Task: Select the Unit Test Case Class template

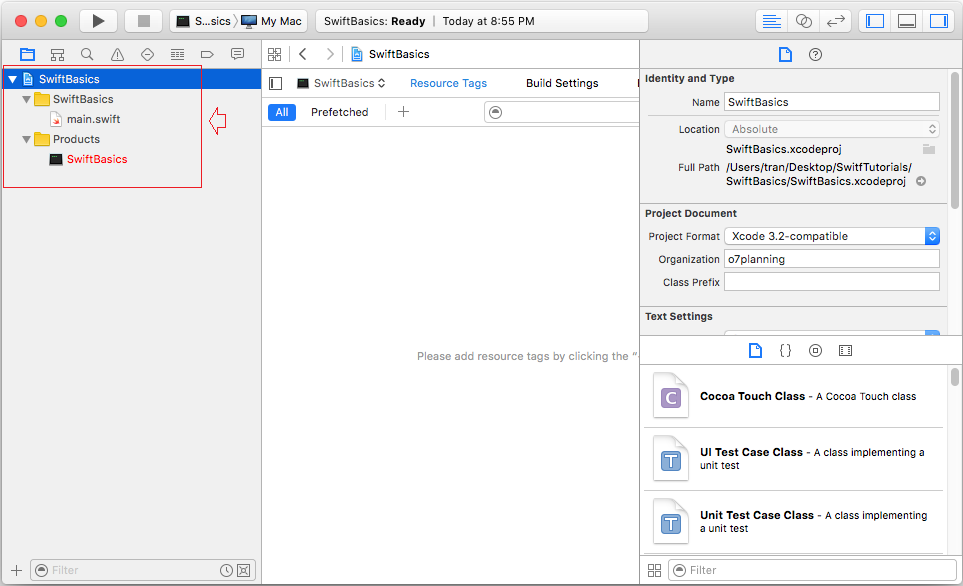Action: pyautogui.click(x=793, y=522)
